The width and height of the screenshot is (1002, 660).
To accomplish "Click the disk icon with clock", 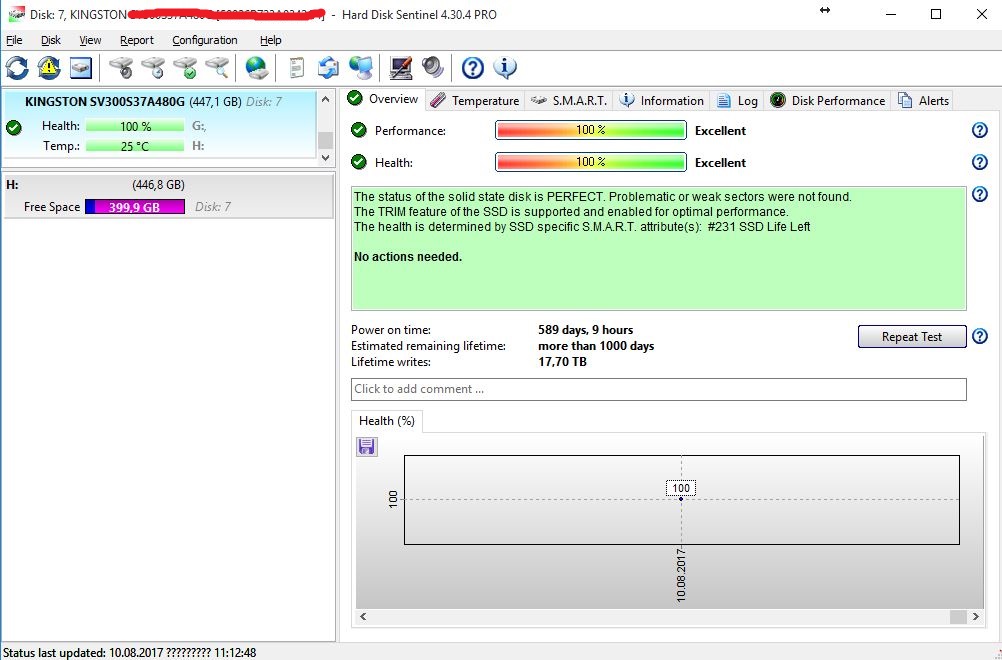I will pyautogui.click(x=153, y=67).
